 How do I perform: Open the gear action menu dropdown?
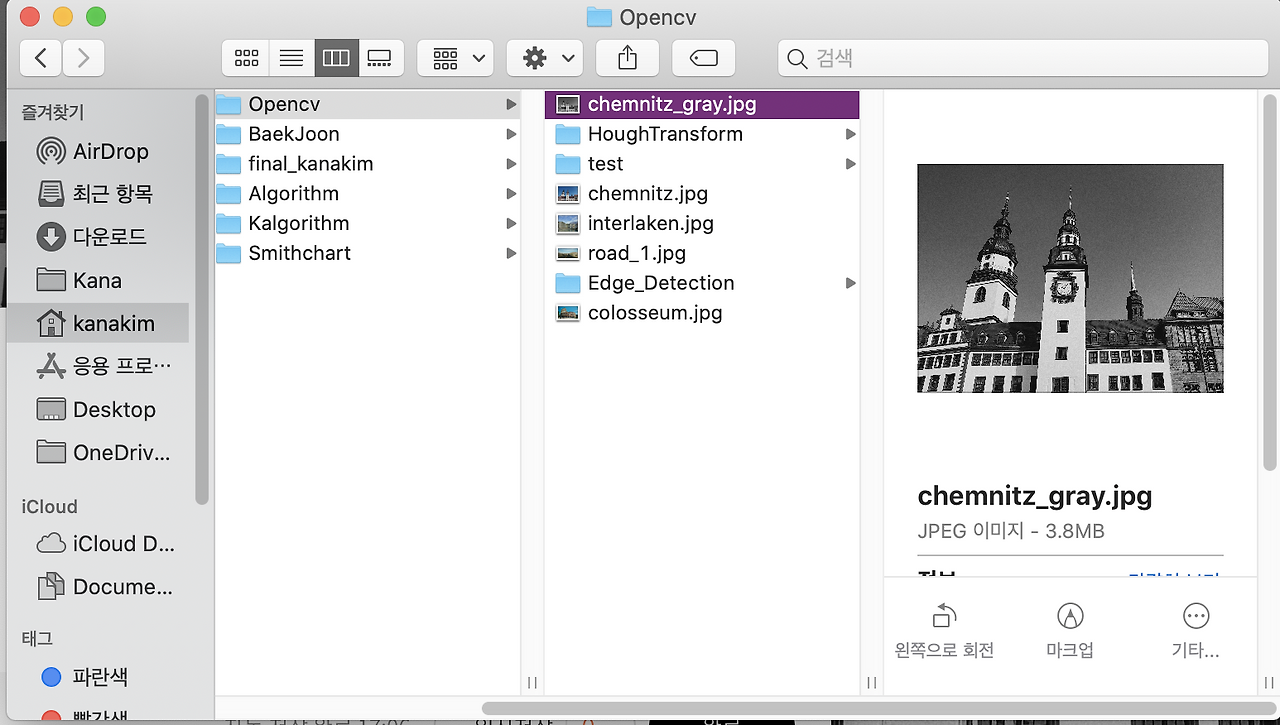(544, 57)
